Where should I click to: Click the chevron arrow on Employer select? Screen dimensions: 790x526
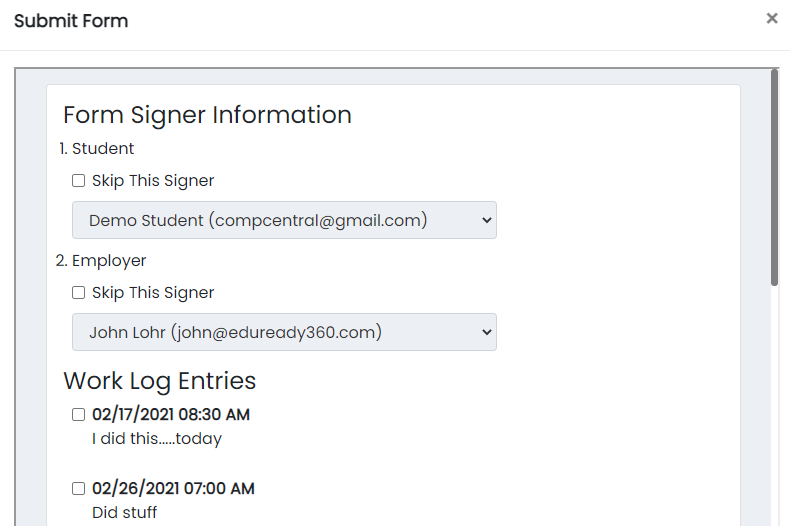point(486,332)
